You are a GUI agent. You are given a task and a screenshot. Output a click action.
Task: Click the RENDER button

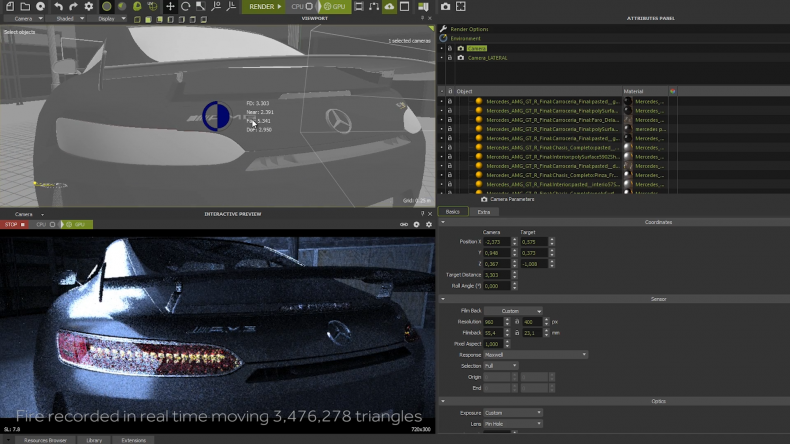point(265,7)
